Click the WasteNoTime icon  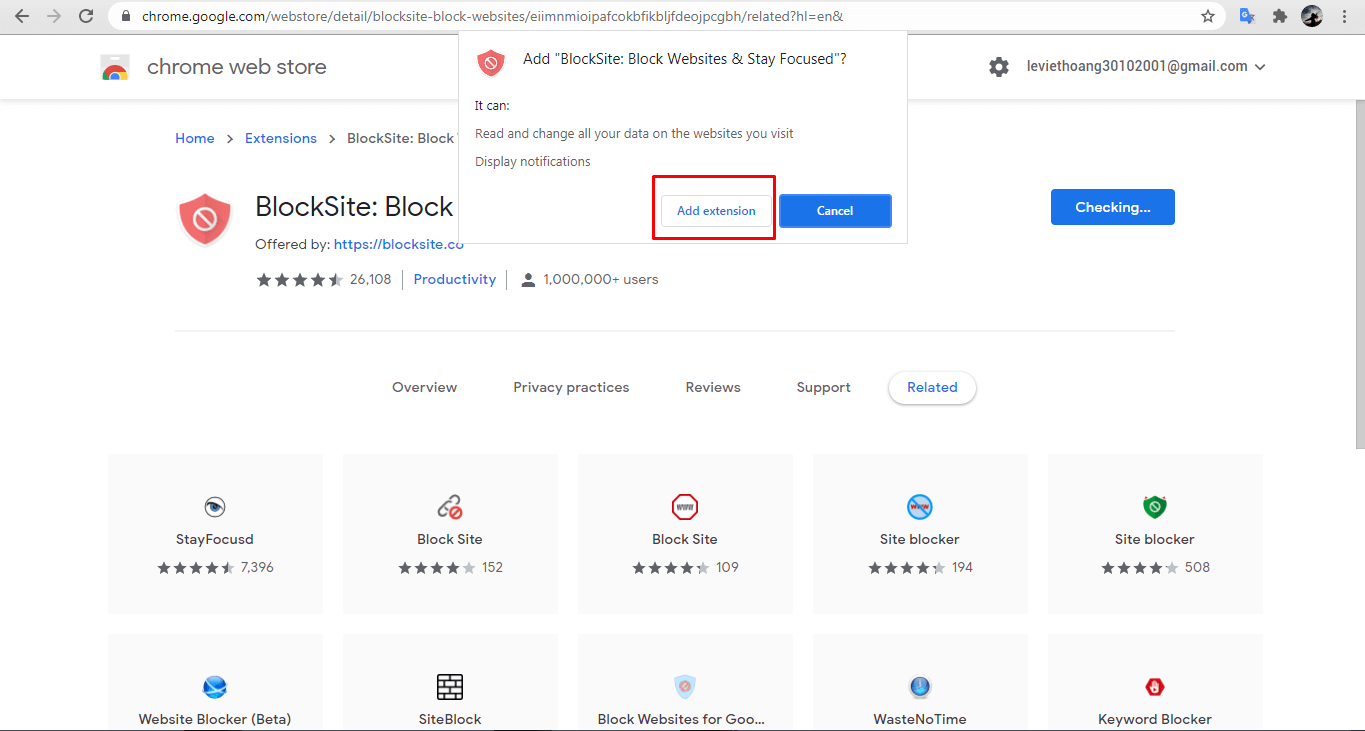tap(920, 687)
